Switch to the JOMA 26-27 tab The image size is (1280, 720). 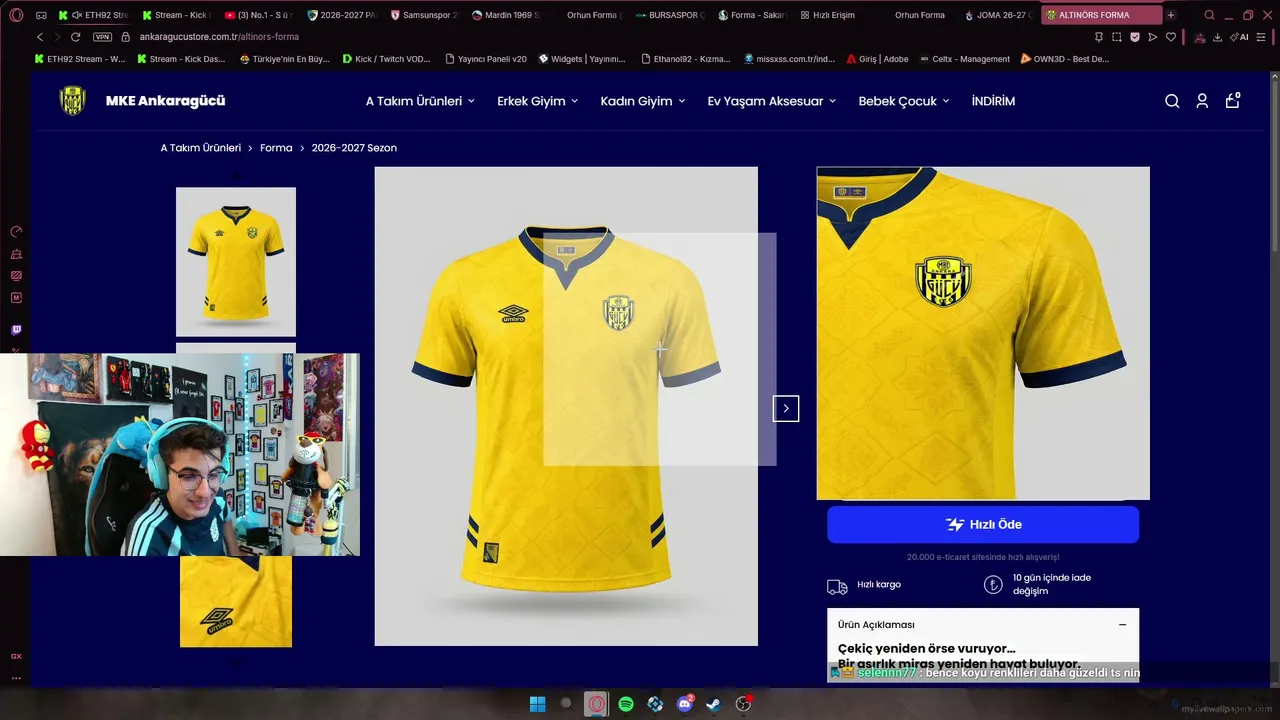(998, 15)
